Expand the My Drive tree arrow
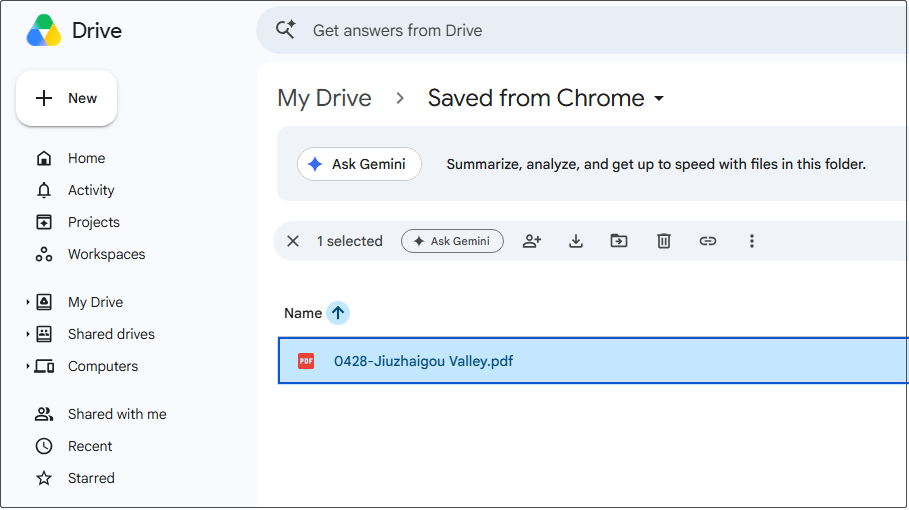The image size is (909, 510). (x=27, y=302)
